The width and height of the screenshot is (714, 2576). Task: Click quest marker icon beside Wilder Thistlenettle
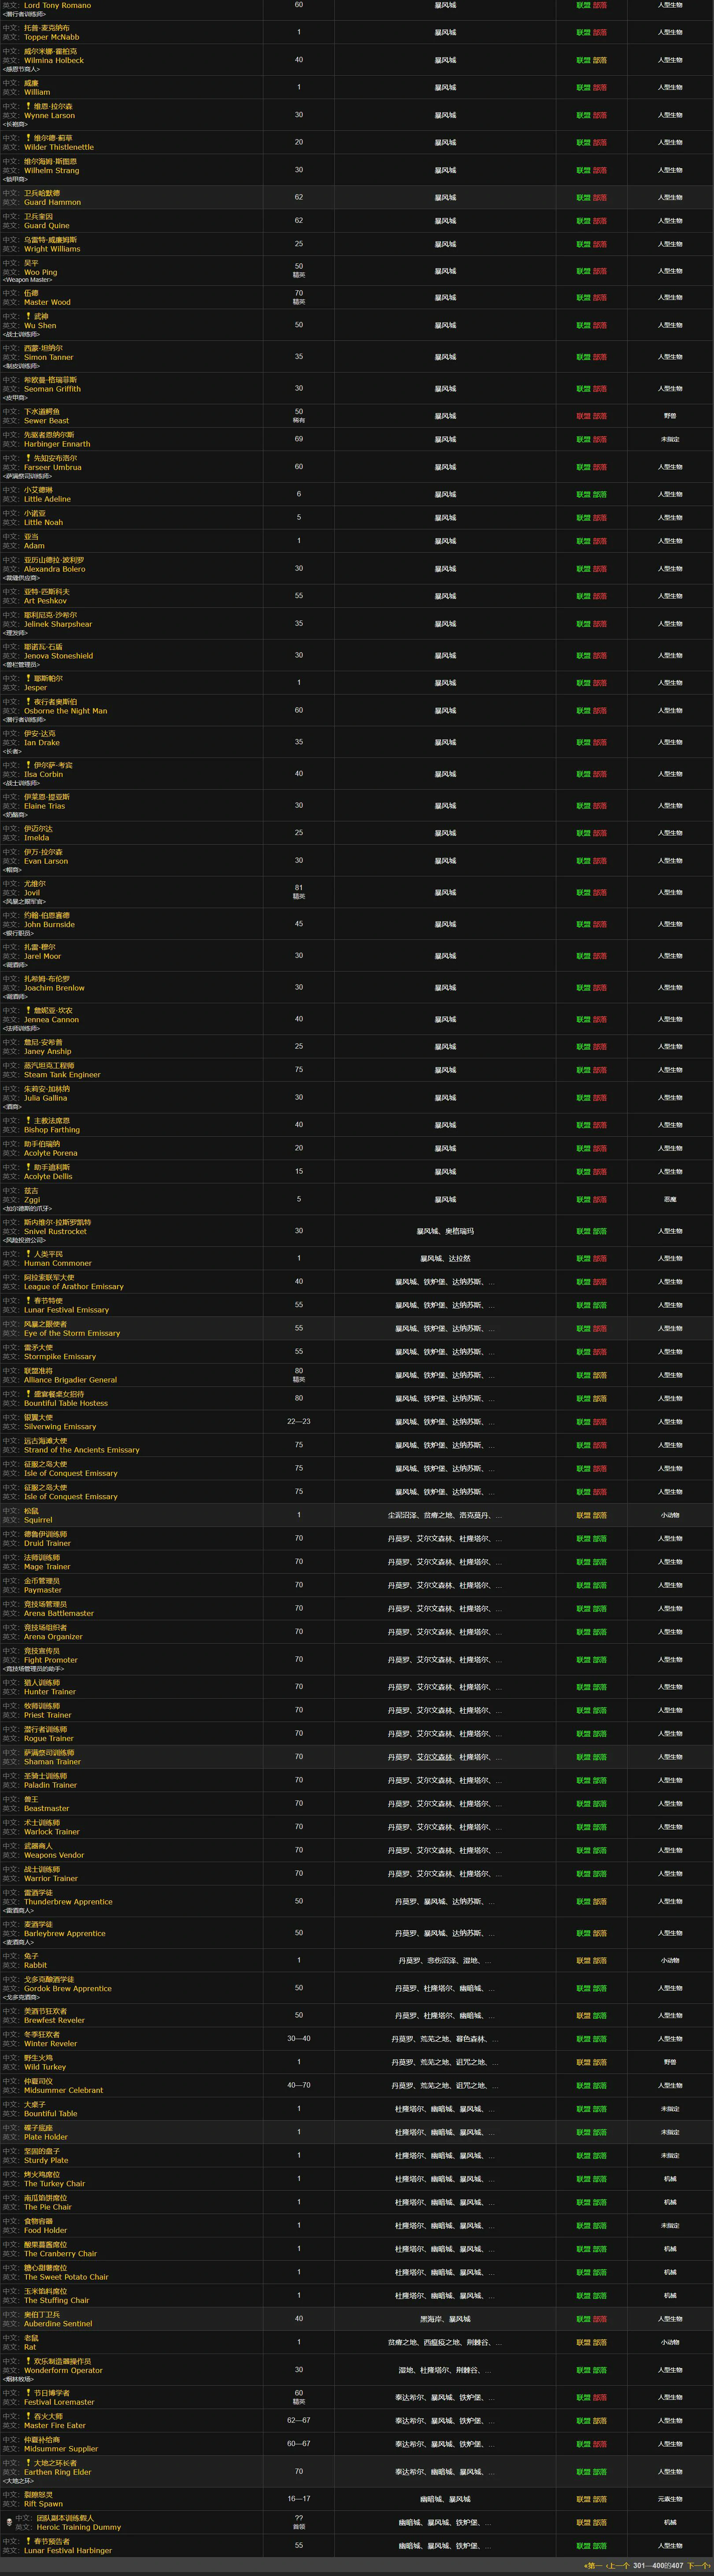pos(28,138)
